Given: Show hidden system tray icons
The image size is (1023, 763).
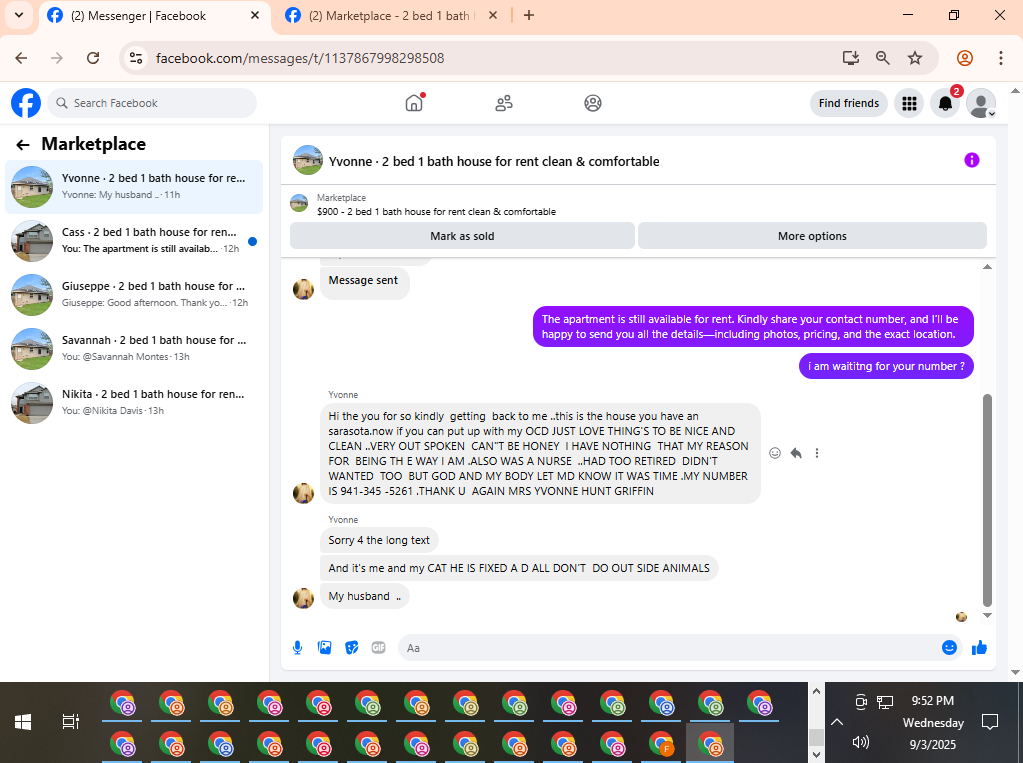Looking at the screenshot, I should (x=837, y=722).
